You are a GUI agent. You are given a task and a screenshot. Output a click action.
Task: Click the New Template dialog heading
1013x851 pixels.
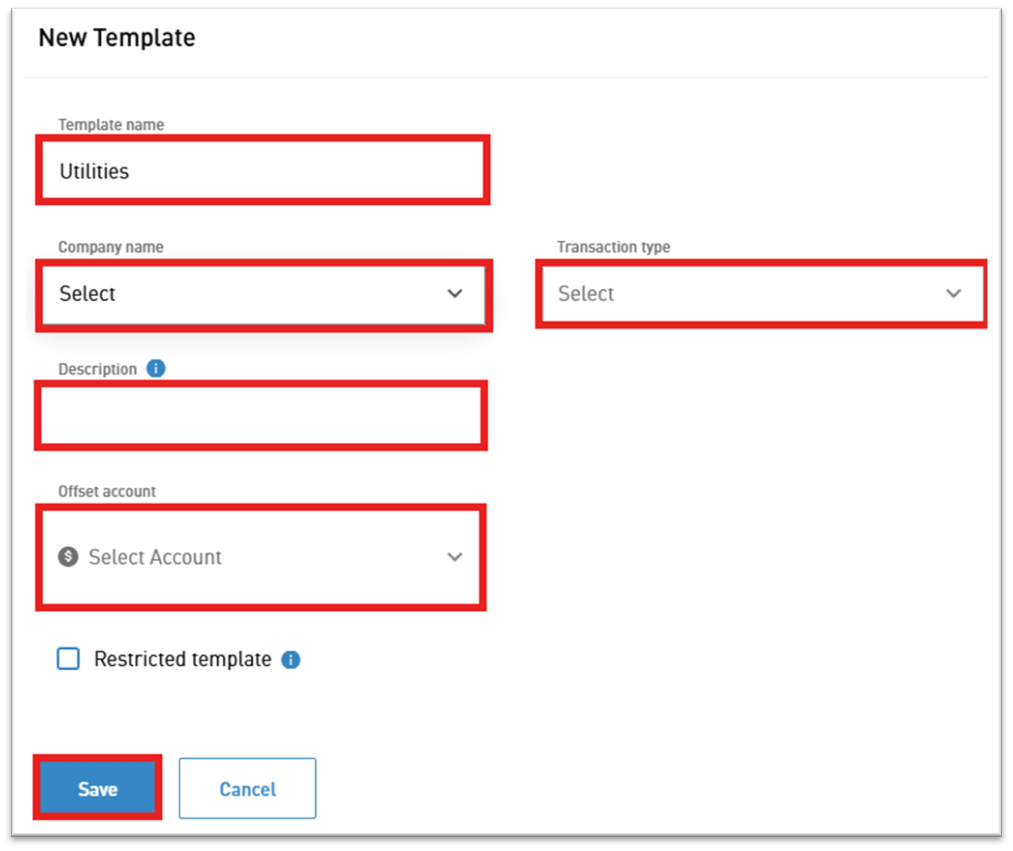tap(117, 37)
